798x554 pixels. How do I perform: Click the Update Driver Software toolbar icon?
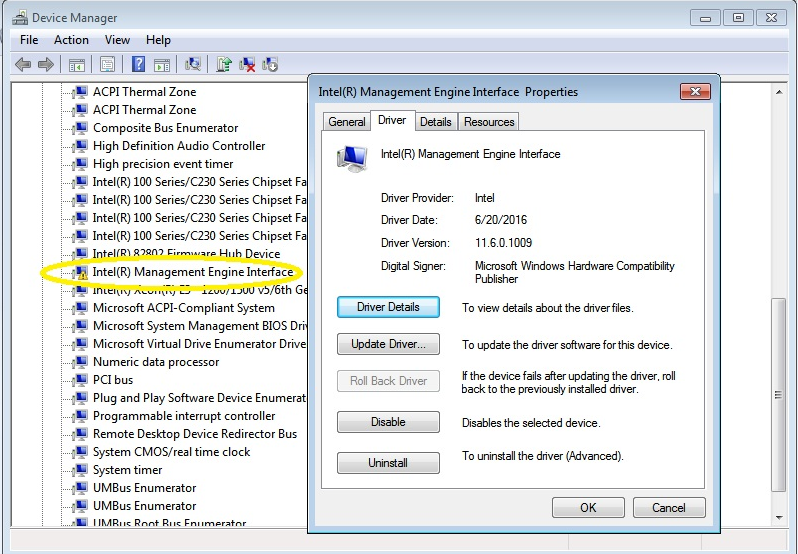[224, 64]
